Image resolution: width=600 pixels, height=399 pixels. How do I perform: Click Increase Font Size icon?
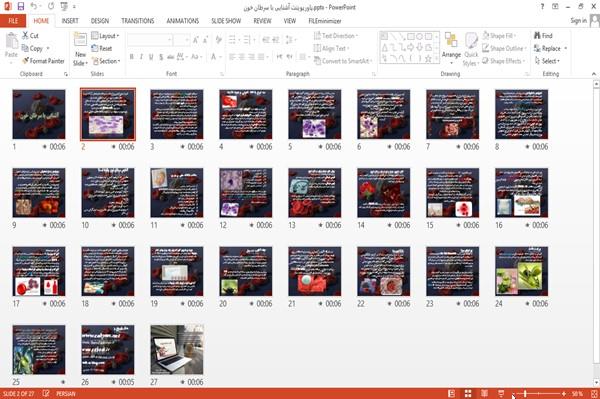point(196,40)
